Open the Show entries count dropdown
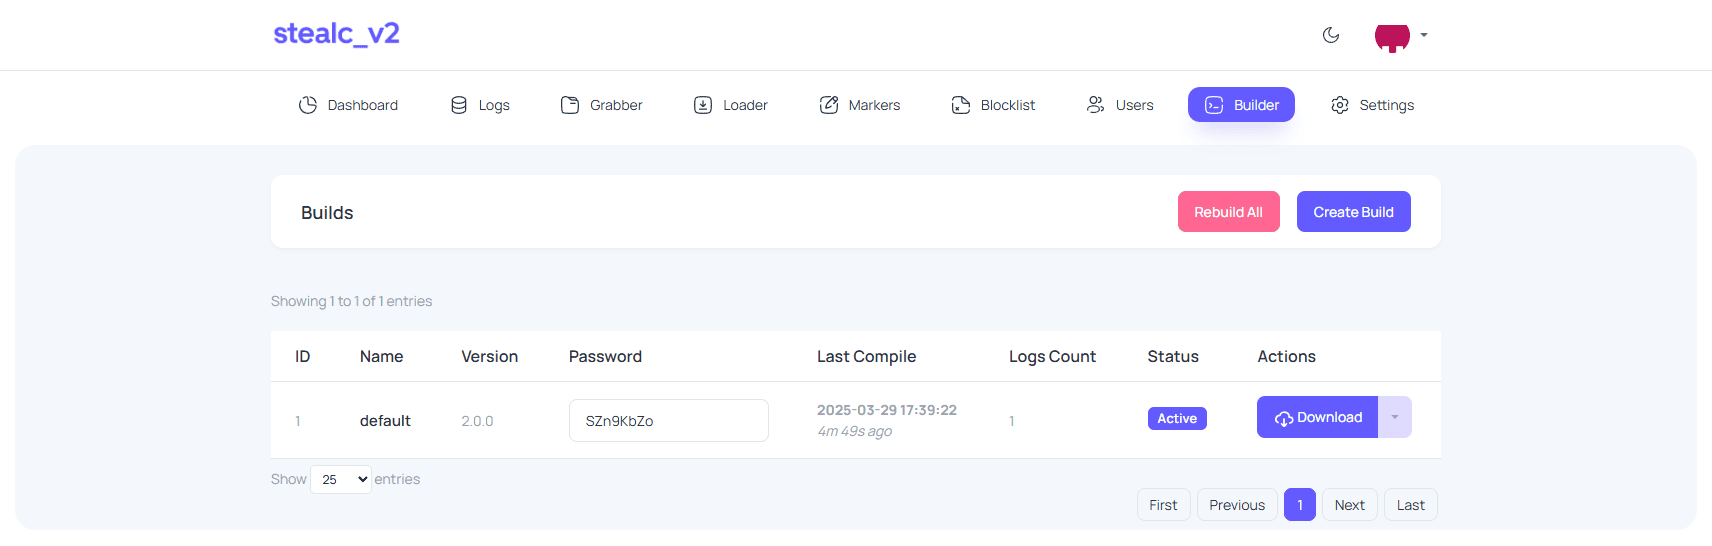The height and width of the screenshot is (546, 1712). click(341, 480)
